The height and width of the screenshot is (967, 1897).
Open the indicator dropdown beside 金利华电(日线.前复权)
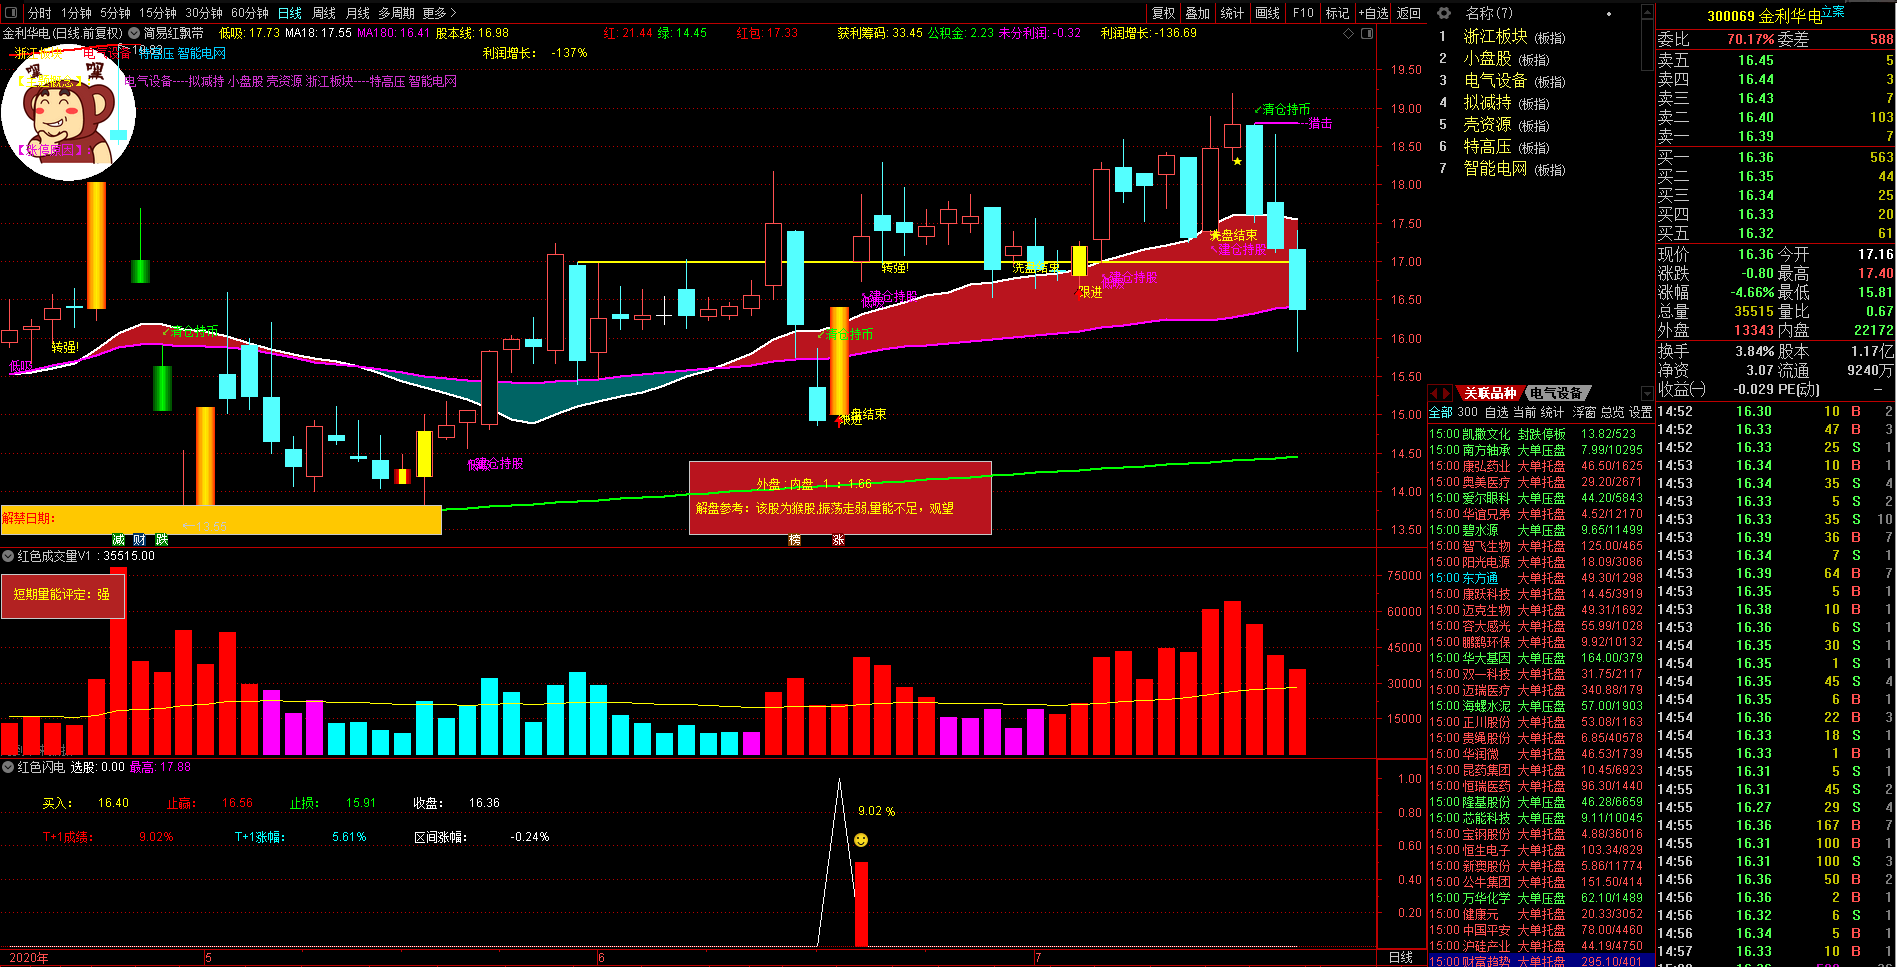point(134,33)
